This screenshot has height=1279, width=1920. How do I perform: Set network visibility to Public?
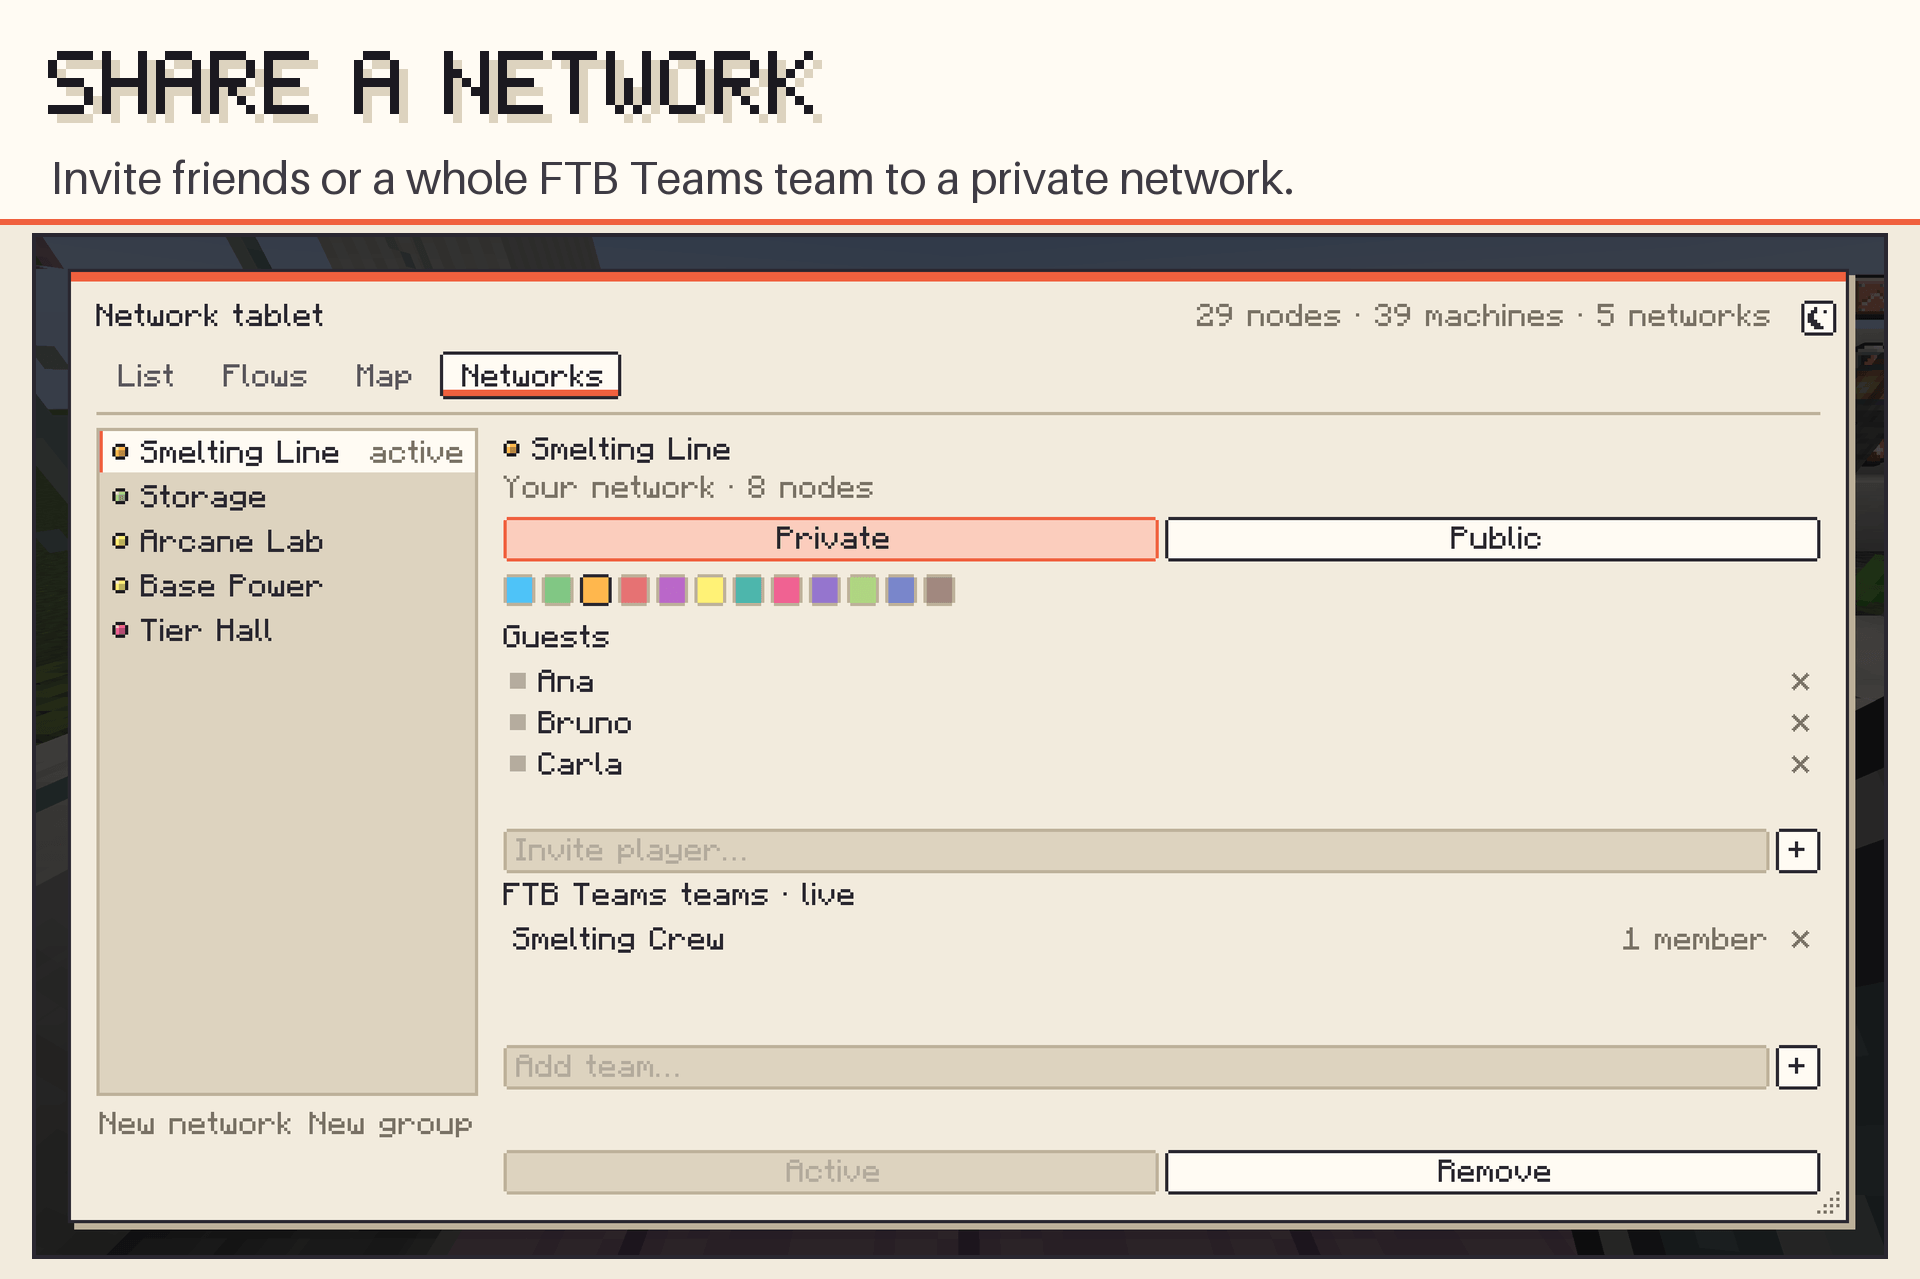point(1492,539)
